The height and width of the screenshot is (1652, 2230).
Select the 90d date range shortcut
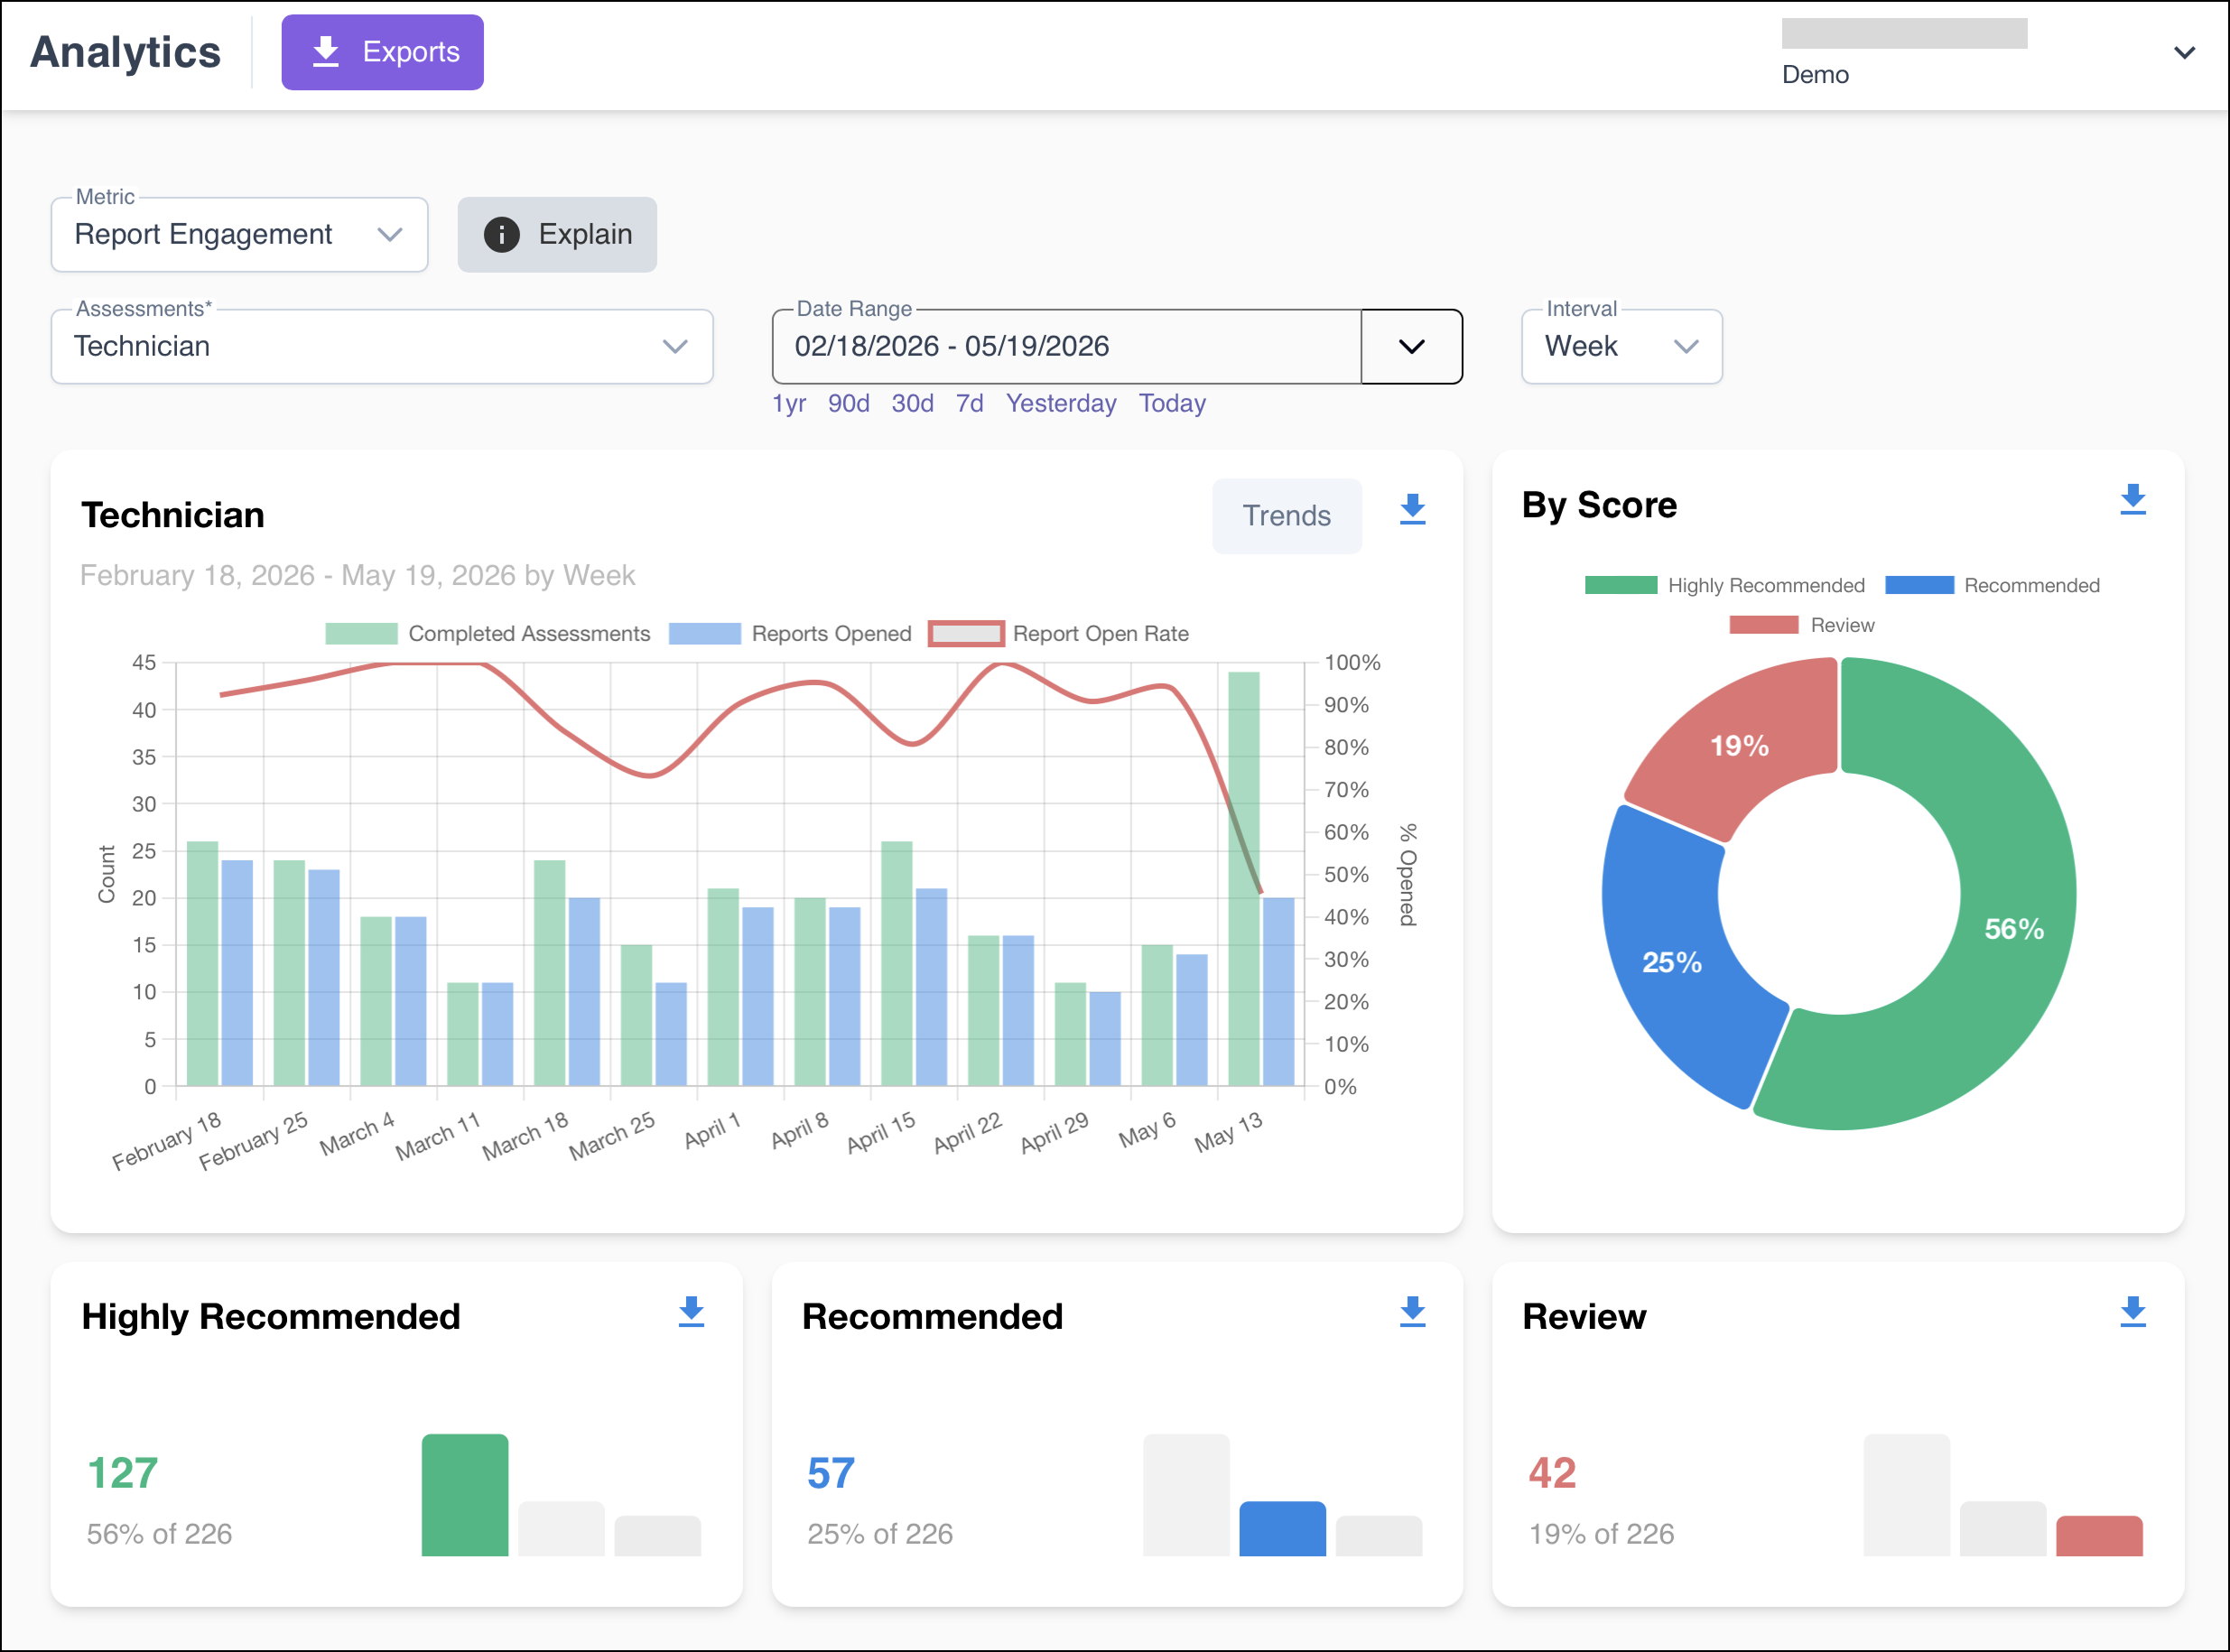tap(849, 404)
